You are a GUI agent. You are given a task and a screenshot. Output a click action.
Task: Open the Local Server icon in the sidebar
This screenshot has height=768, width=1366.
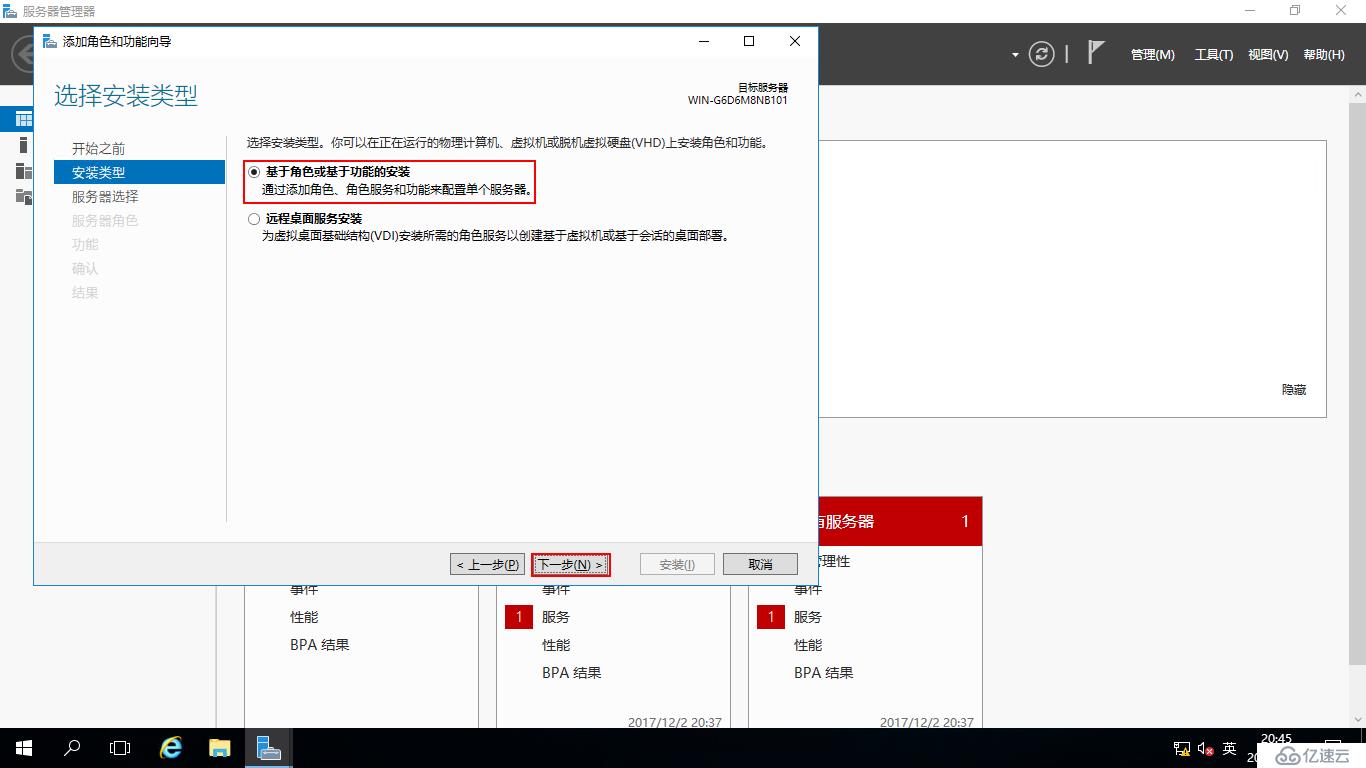pos(23,145)
